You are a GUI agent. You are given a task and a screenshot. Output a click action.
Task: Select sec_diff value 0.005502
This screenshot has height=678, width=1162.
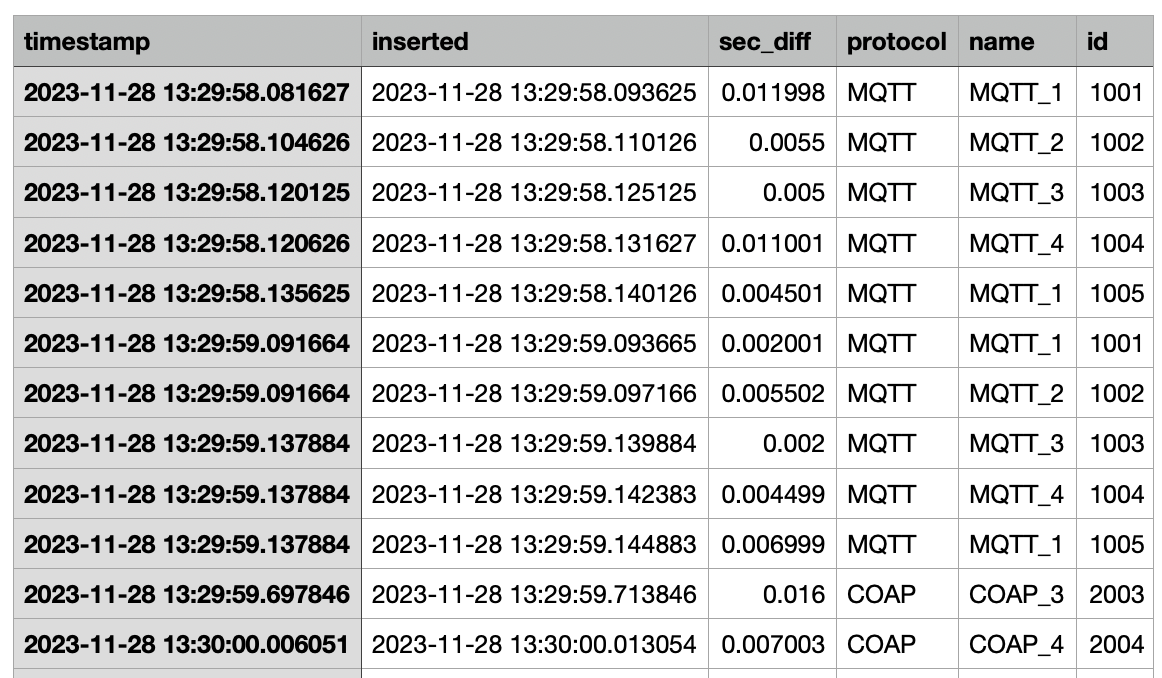(x=772, y=393)
